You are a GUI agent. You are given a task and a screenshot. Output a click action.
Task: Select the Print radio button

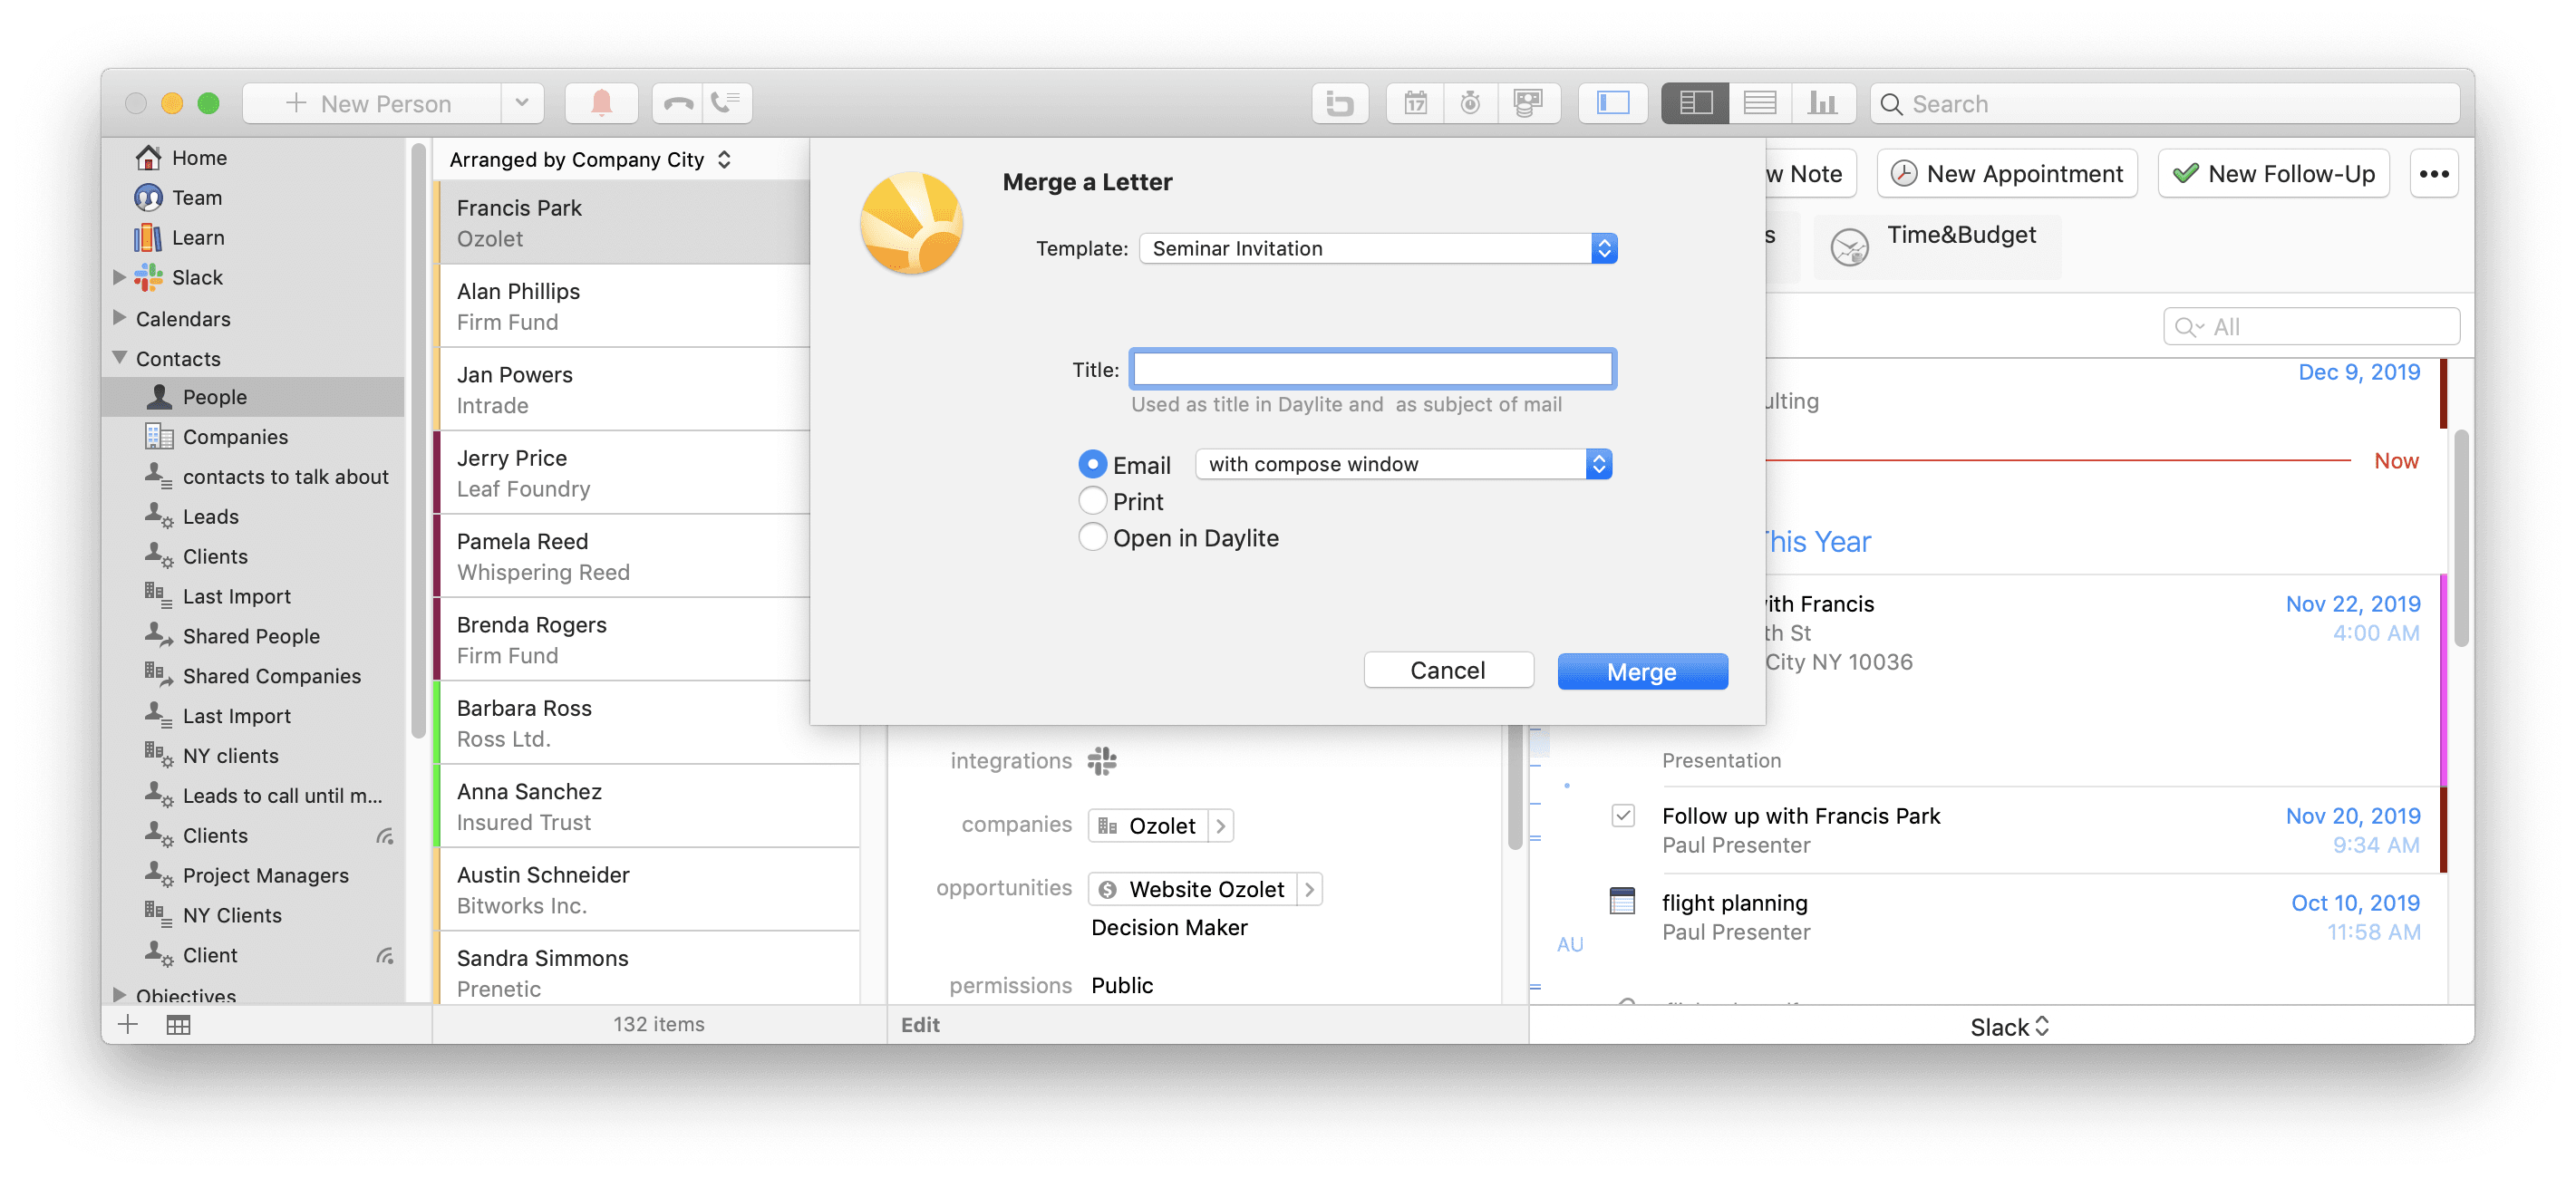[x=1092, y=501]
